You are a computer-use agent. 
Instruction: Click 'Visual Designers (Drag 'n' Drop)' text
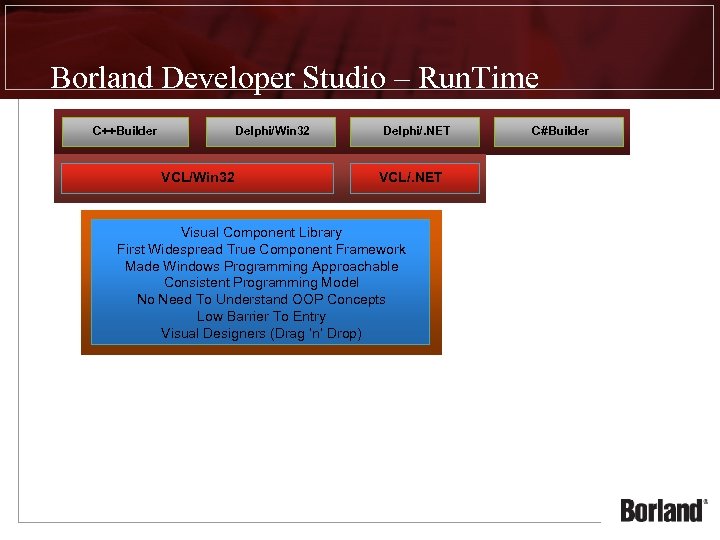click(261, 333)
